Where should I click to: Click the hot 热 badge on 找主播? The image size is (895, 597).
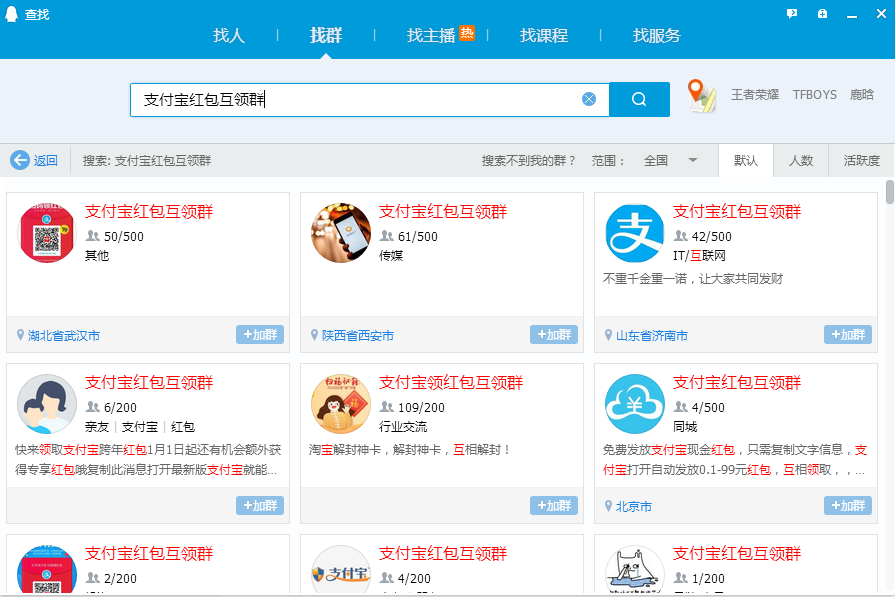tap(467, 33)
